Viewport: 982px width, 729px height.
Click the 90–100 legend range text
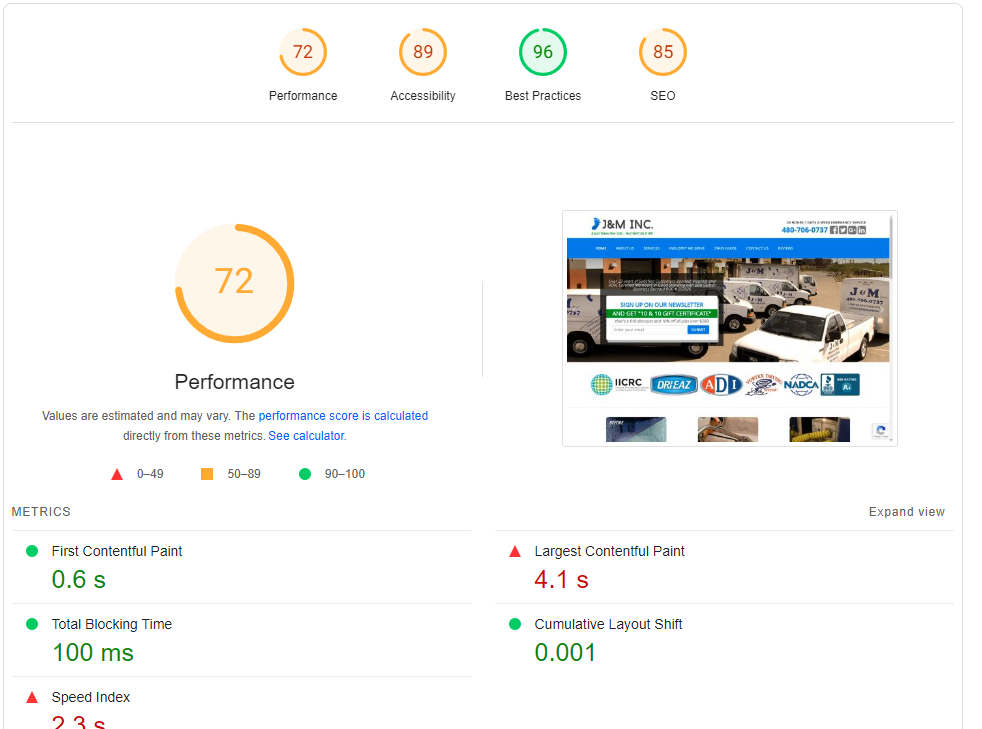tap(344, 474)
